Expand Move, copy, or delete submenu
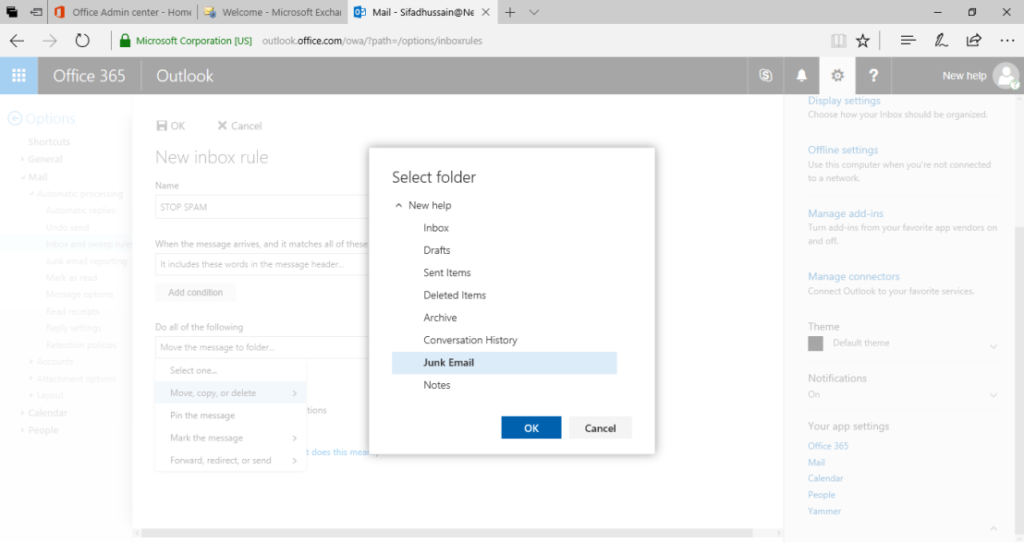This screenshot has width=1024, height=542. [231, 393]
